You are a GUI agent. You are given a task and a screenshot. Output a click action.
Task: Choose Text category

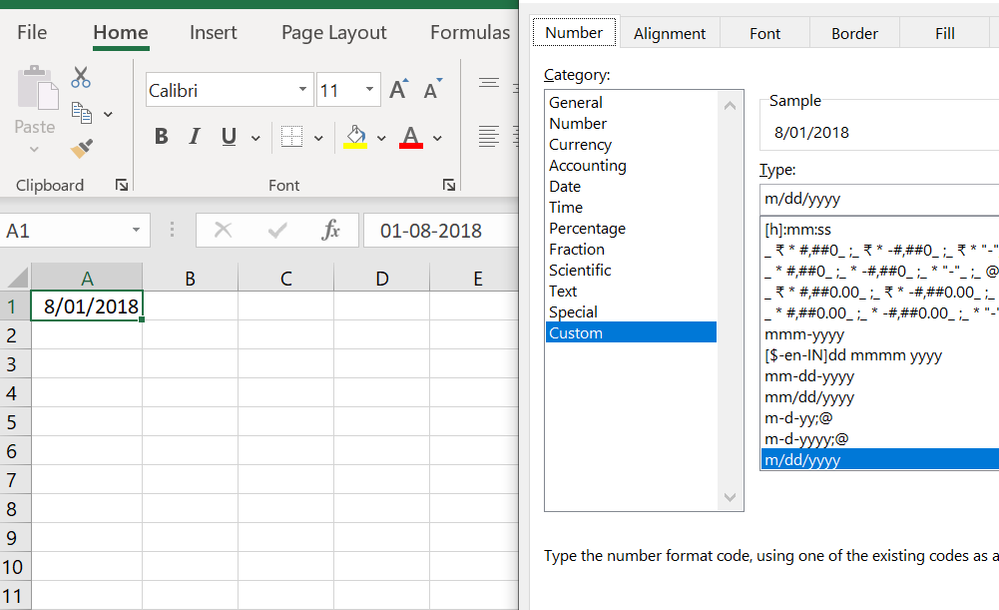[631, 291]
